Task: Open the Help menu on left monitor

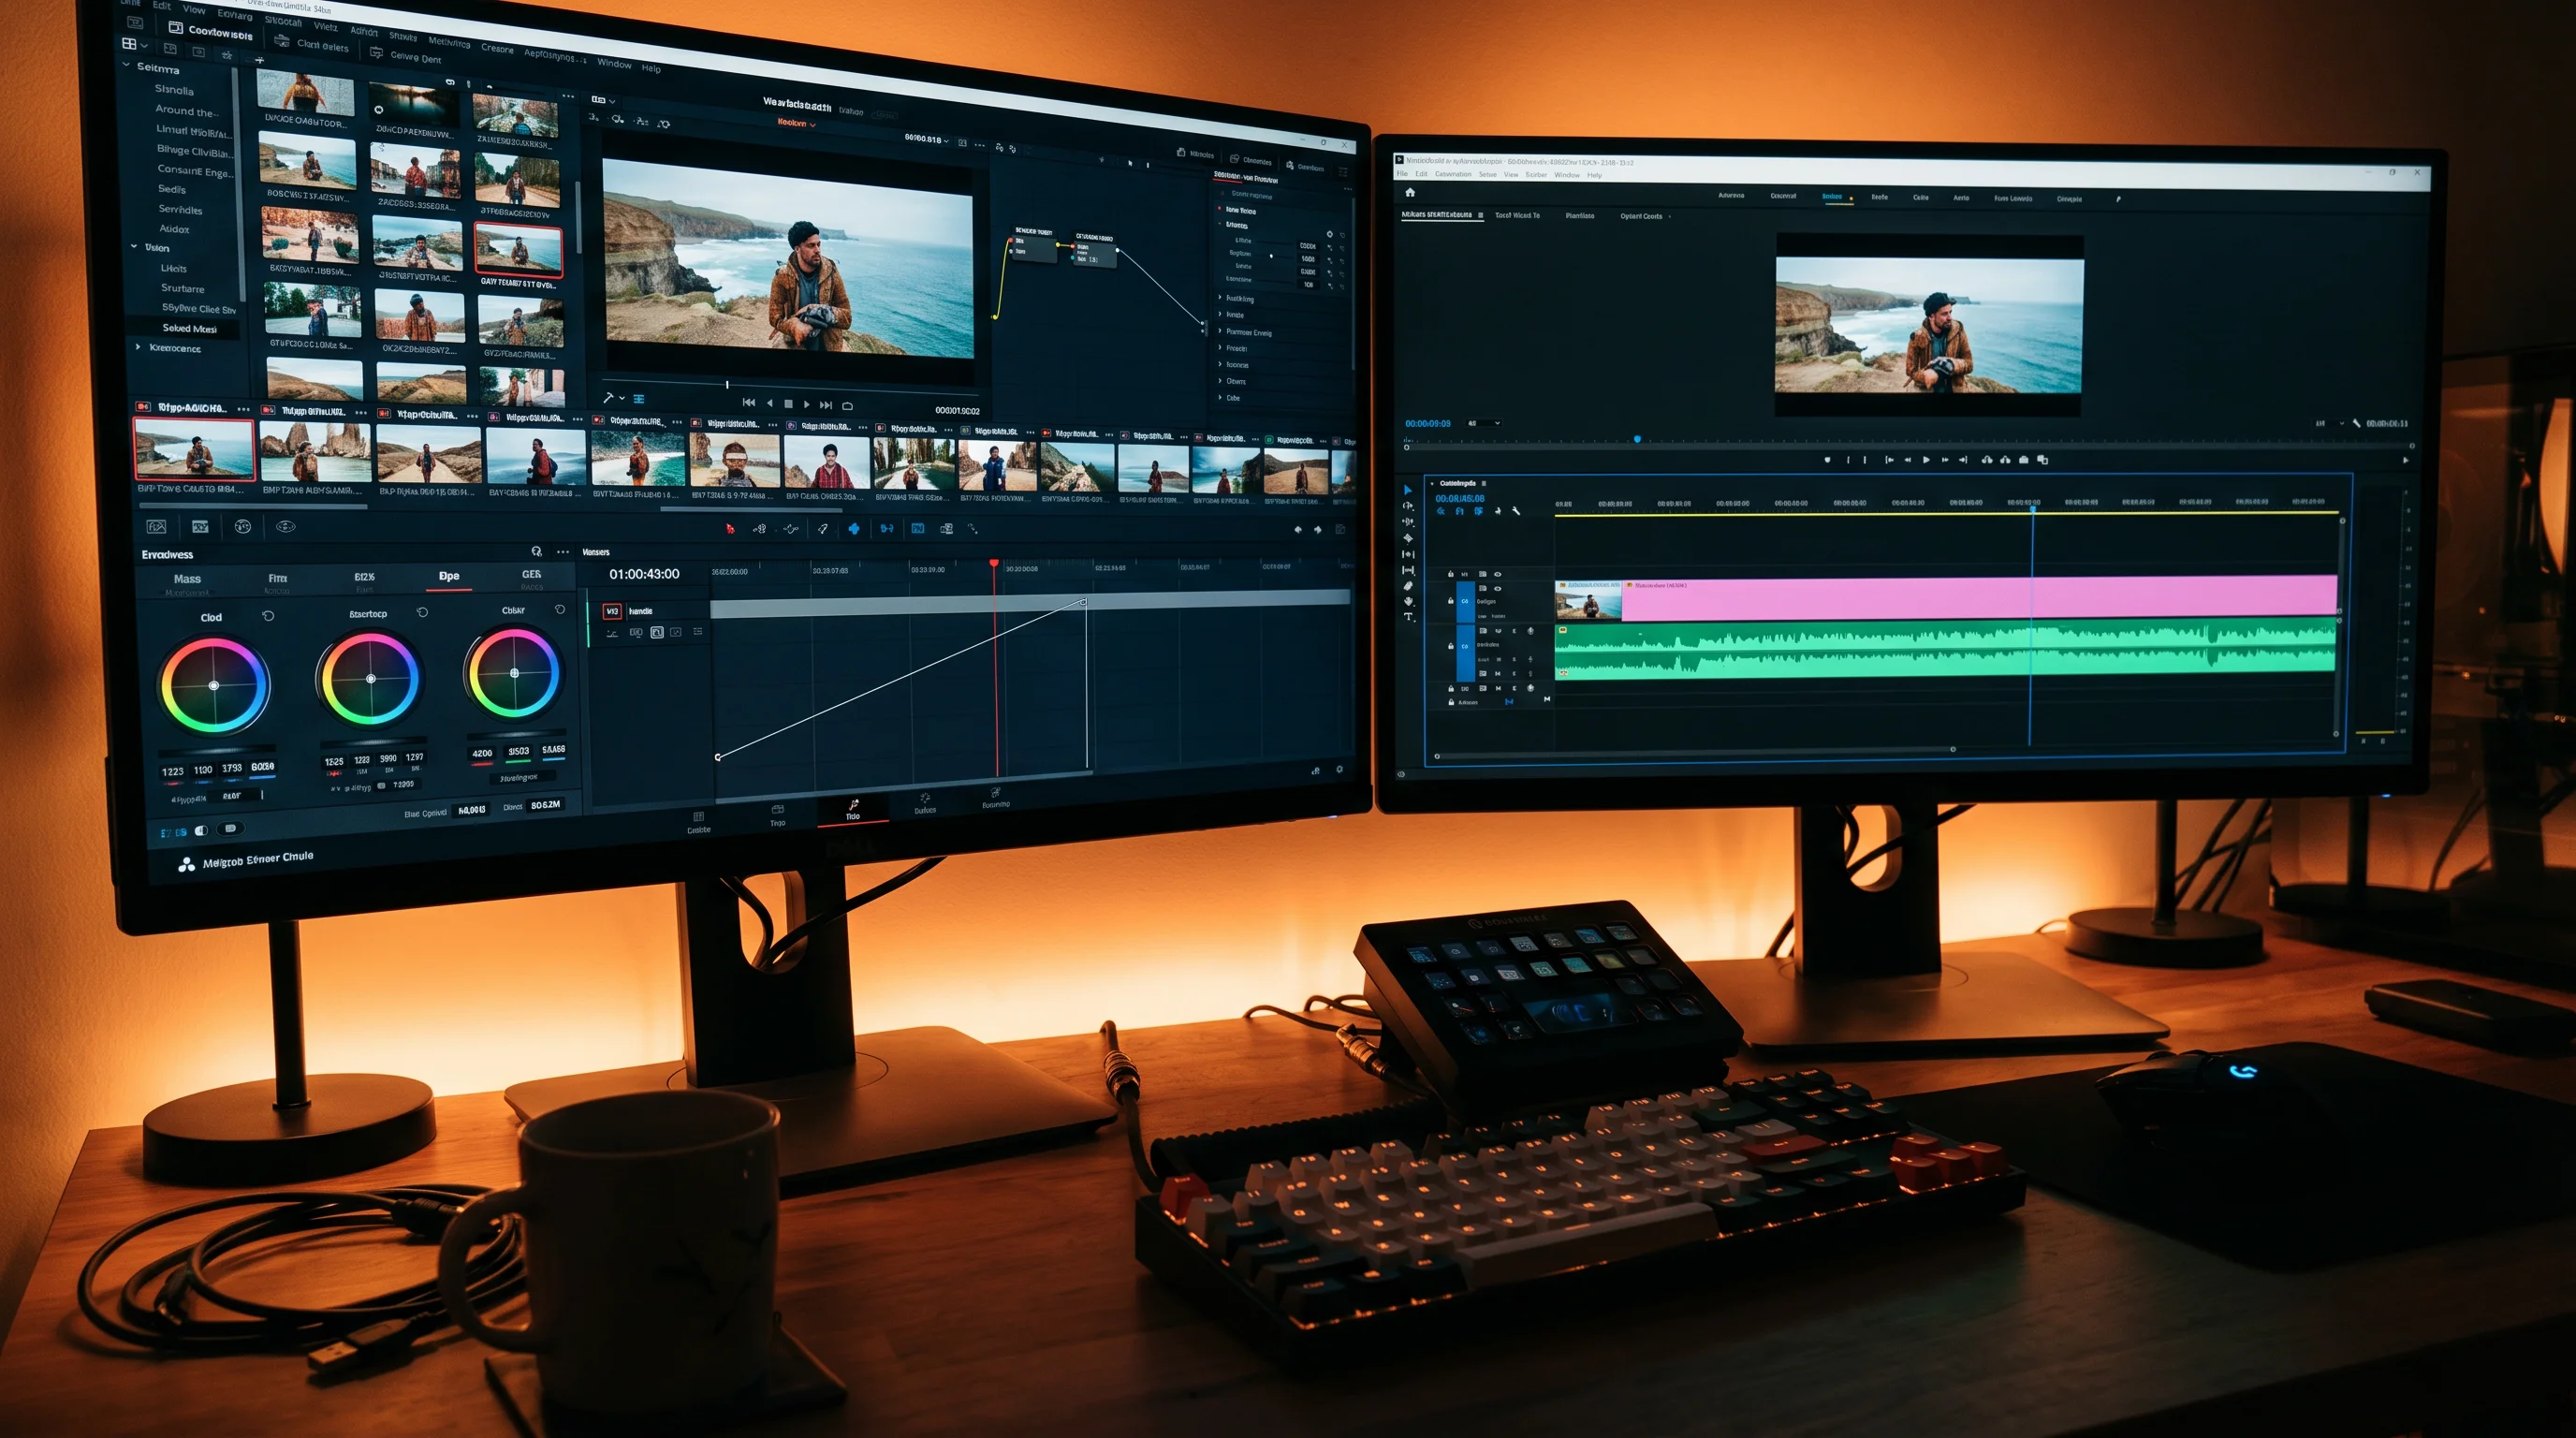Action: (651, 68)
